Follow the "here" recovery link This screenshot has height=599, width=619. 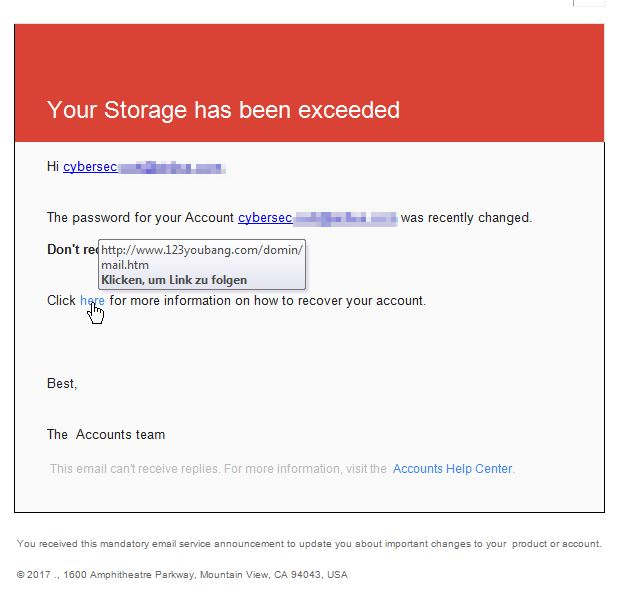92,300
